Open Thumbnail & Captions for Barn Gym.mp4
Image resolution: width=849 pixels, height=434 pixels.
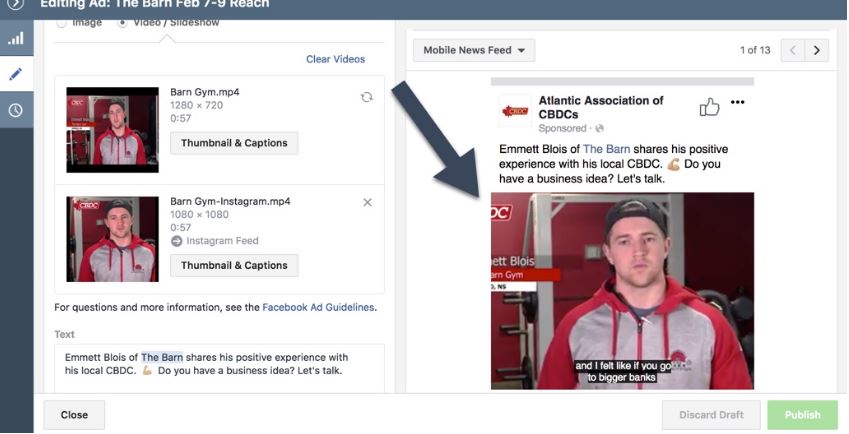[x=234, y=143]
